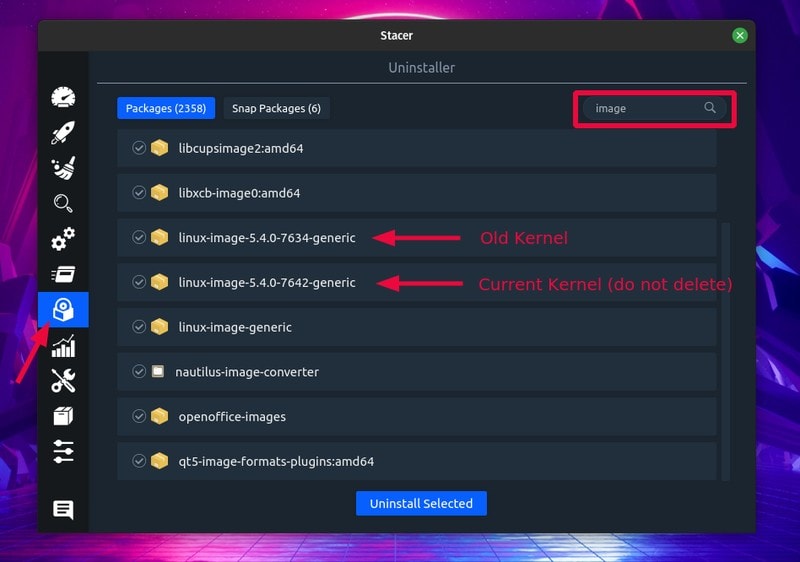800x562 pixels.
Task: Open Services gears icon
Action: coord(63,239)
